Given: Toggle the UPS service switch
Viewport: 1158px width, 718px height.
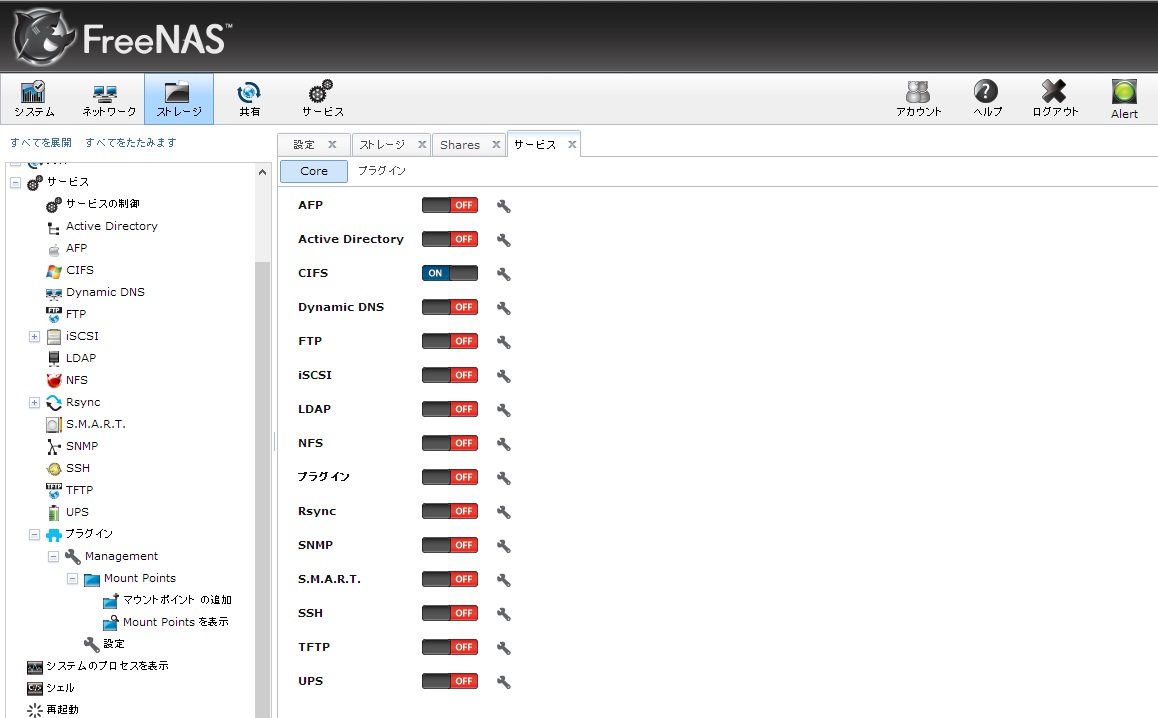Looking at the screenshot, I should click(x=450, y=681).
